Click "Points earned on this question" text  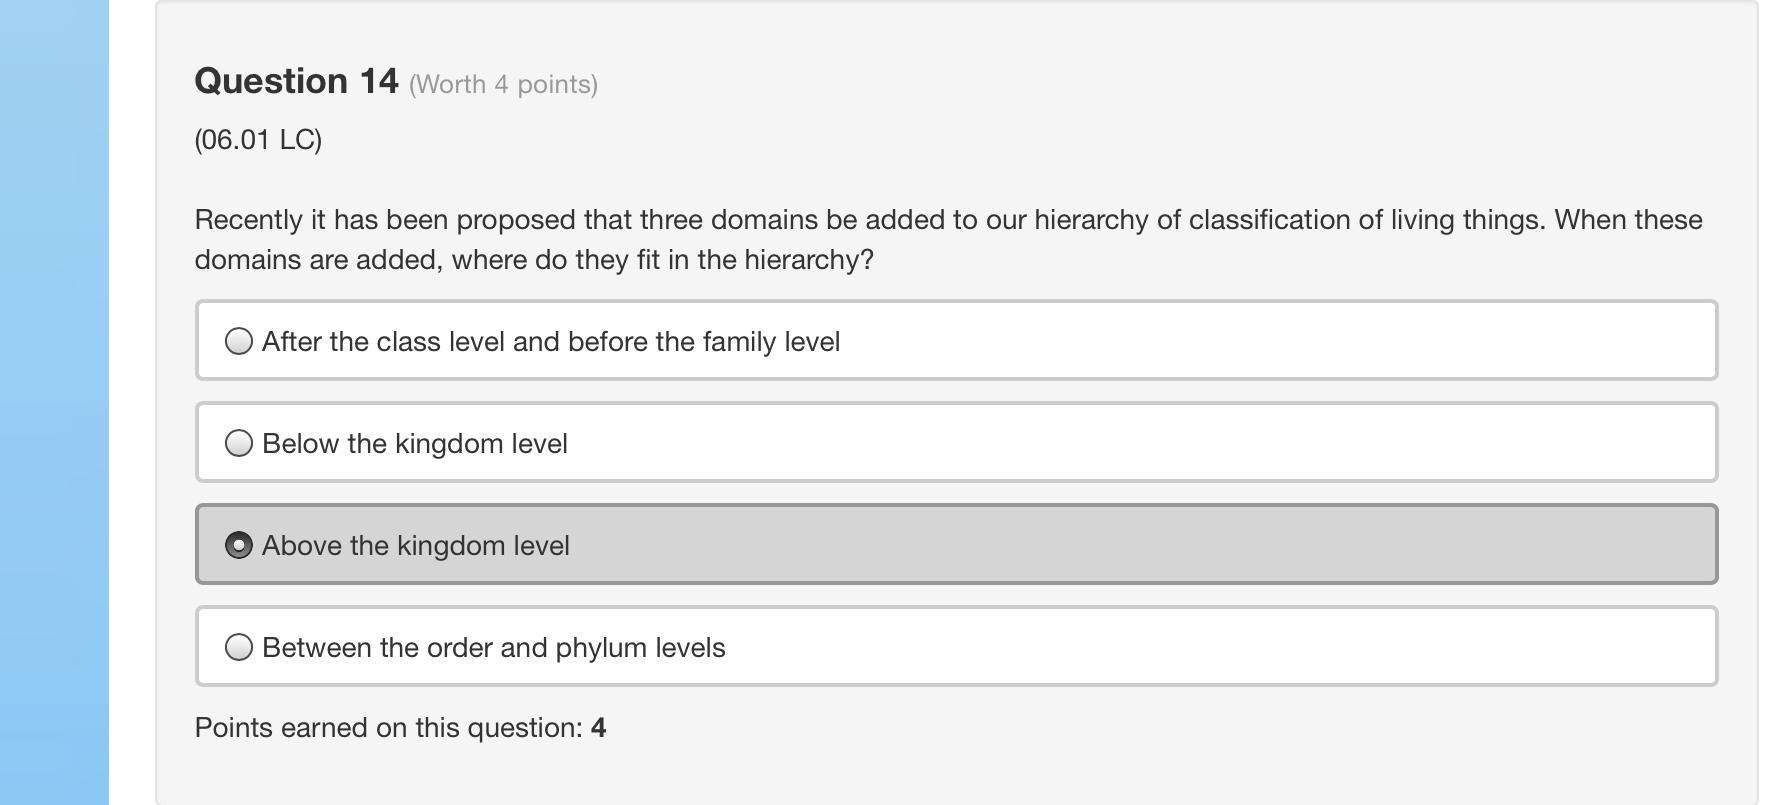(388, 728)
